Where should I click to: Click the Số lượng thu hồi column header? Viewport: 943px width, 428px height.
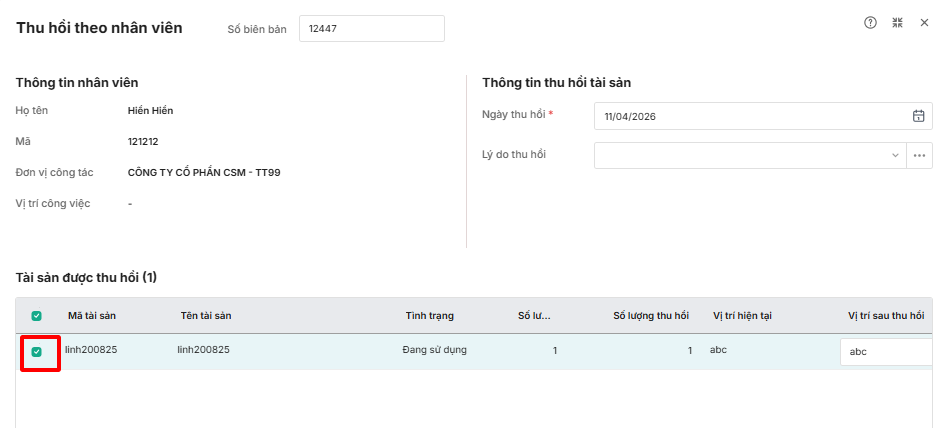coord(651,316)
